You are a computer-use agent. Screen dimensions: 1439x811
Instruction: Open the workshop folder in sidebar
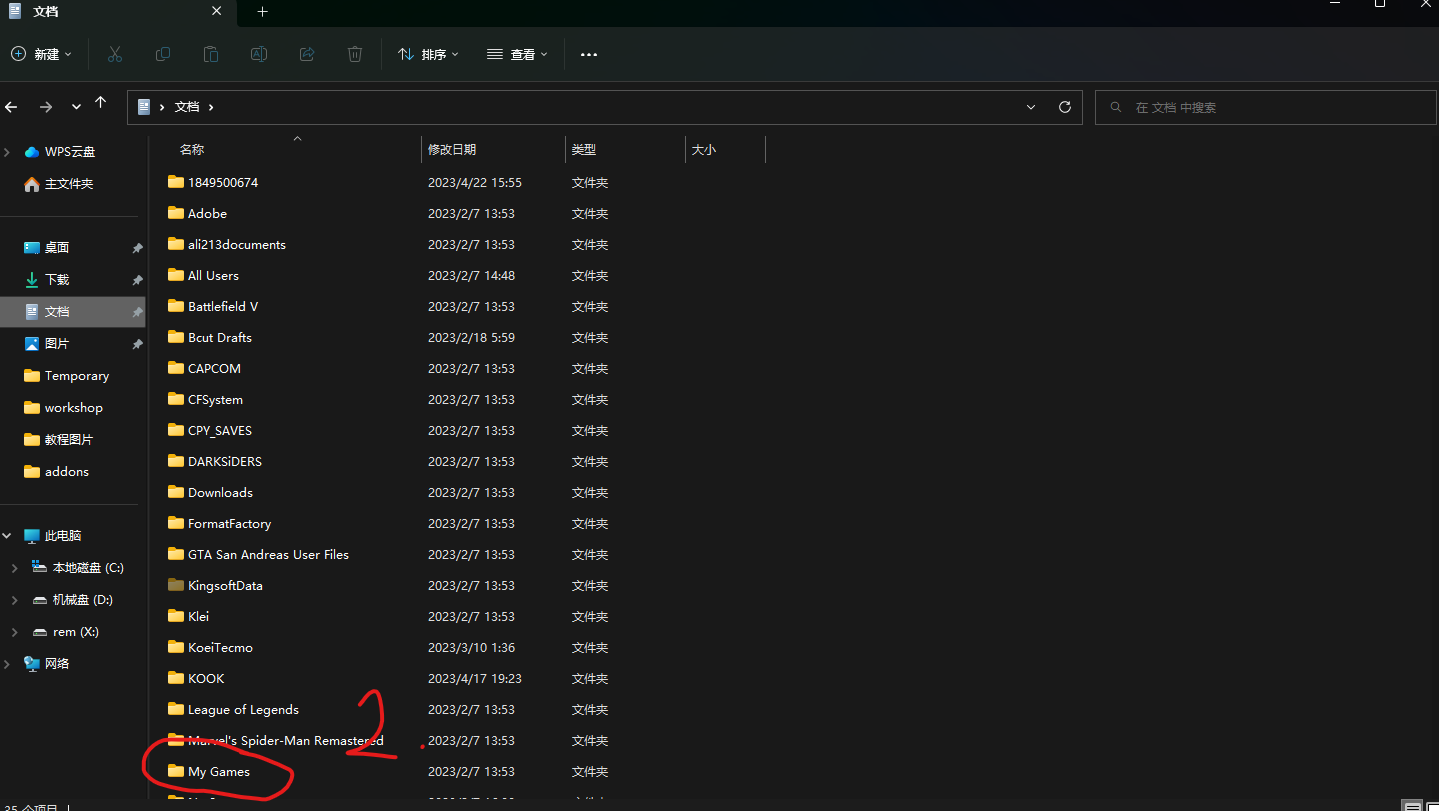pos(63,408)
